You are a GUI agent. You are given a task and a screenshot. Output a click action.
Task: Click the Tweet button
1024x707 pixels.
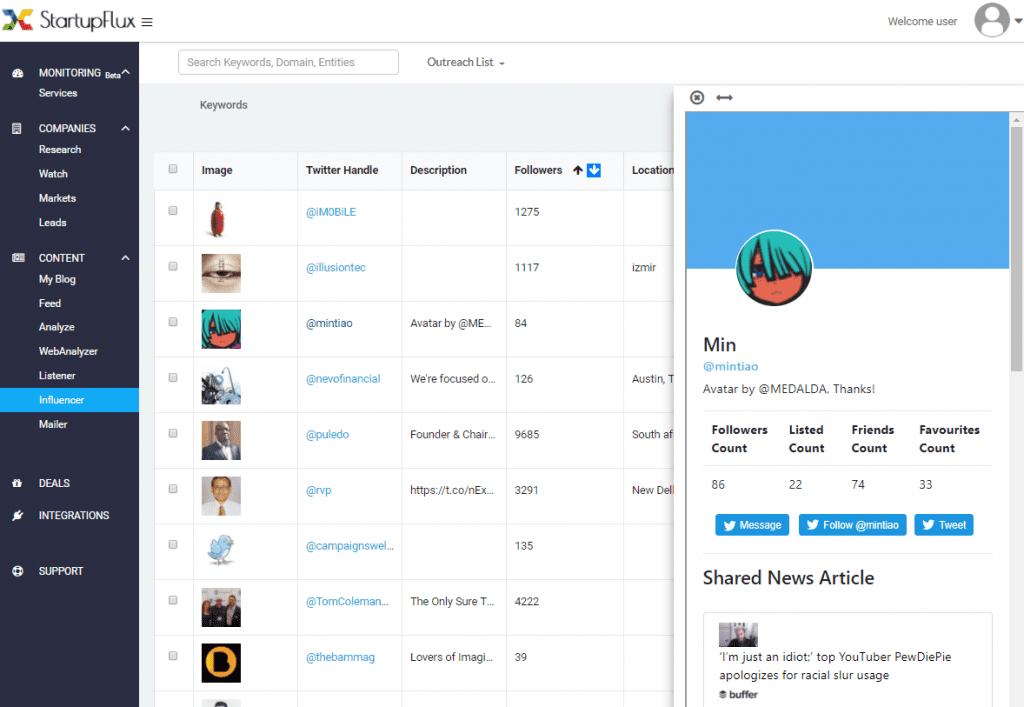[x=944, y=525]
